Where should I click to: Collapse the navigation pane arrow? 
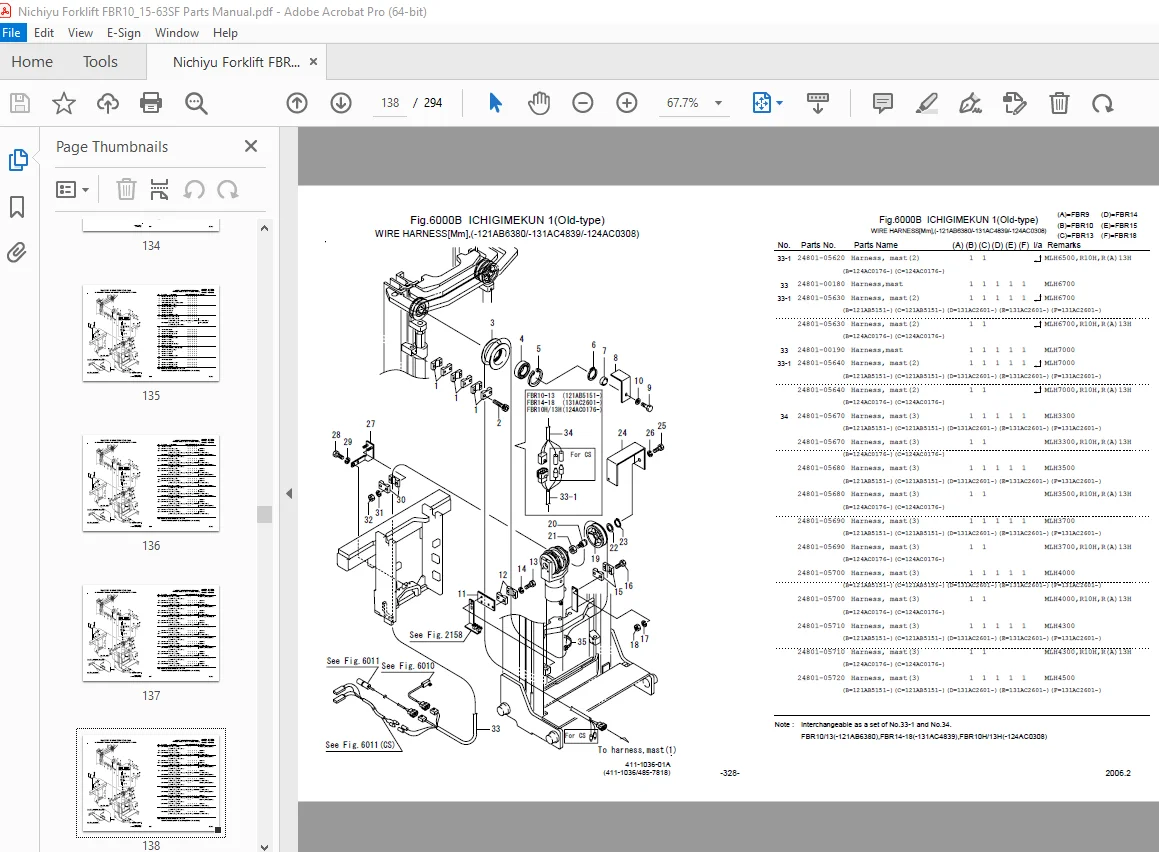click(x=289, y=494)
